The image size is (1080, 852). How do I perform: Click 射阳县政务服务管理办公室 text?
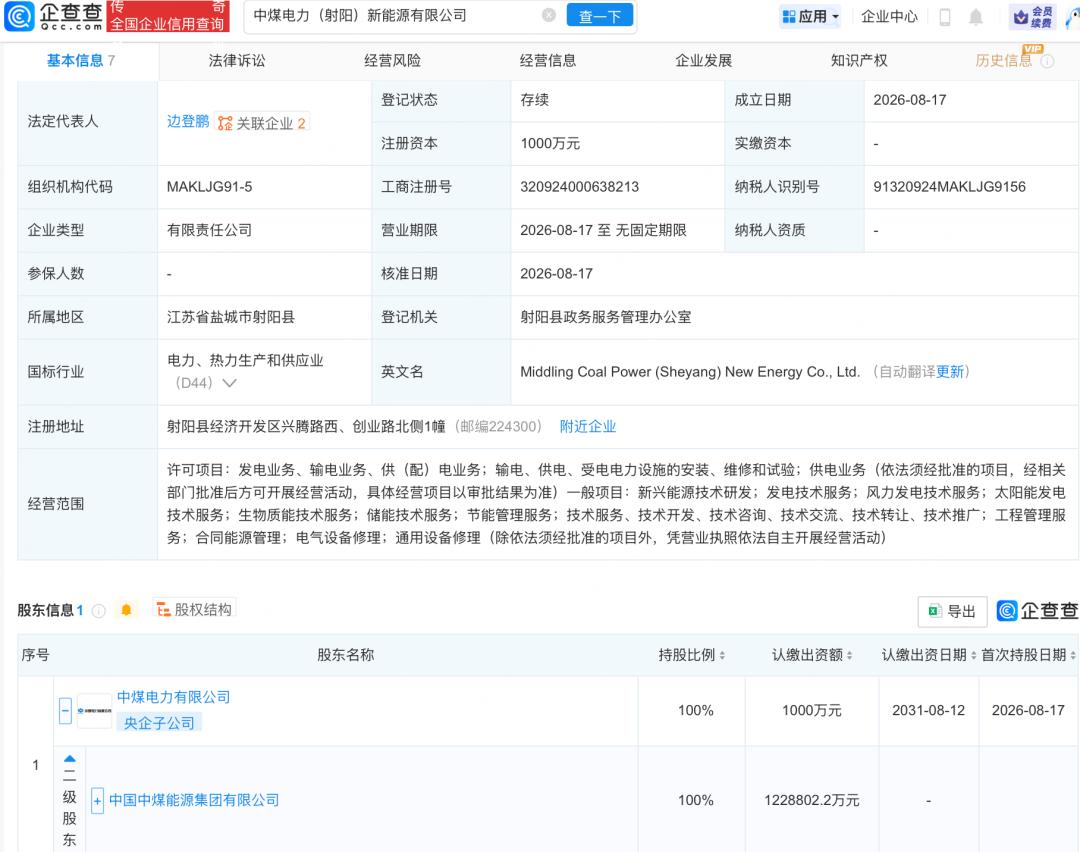(x=605, y=317)
